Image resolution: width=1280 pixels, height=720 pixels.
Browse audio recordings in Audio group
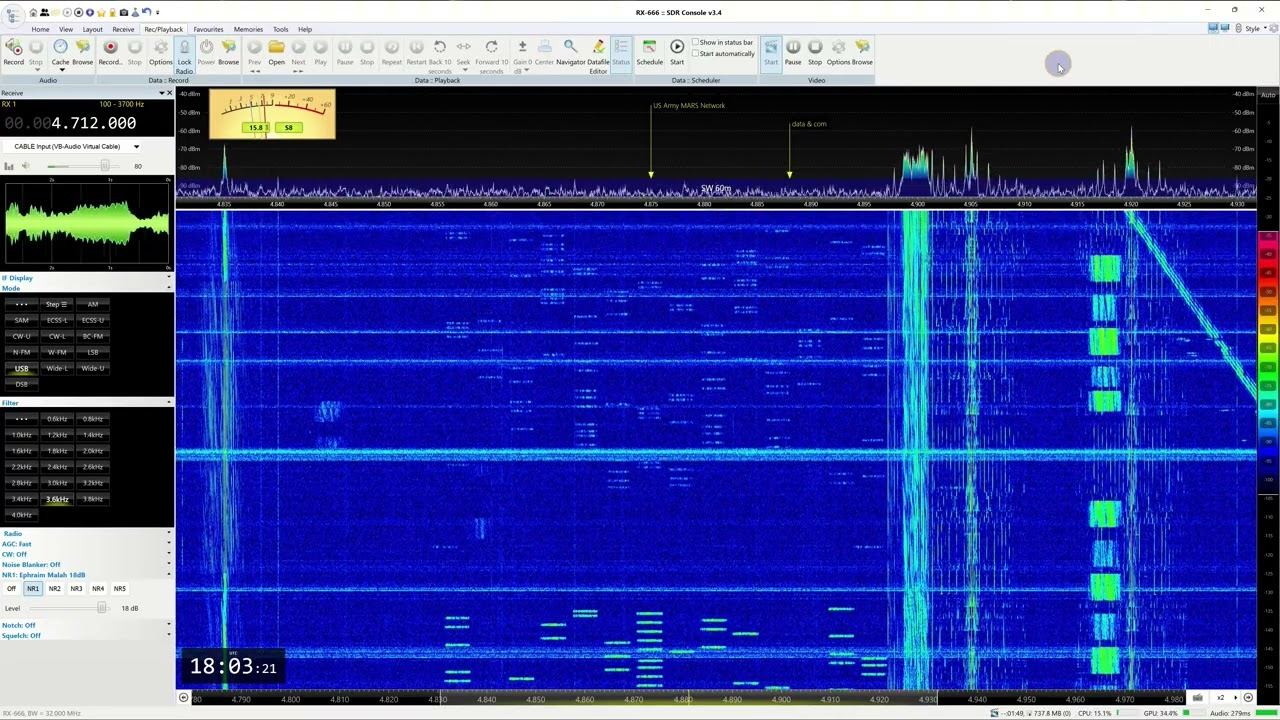coord(82,51)
